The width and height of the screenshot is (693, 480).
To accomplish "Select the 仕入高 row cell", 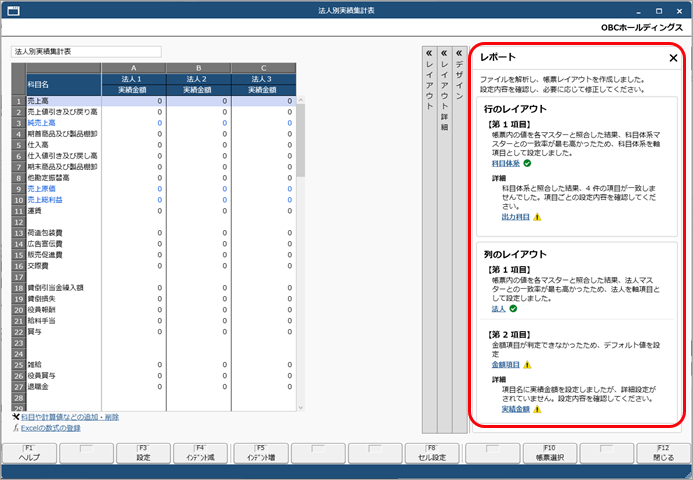I will pos(64,145).
